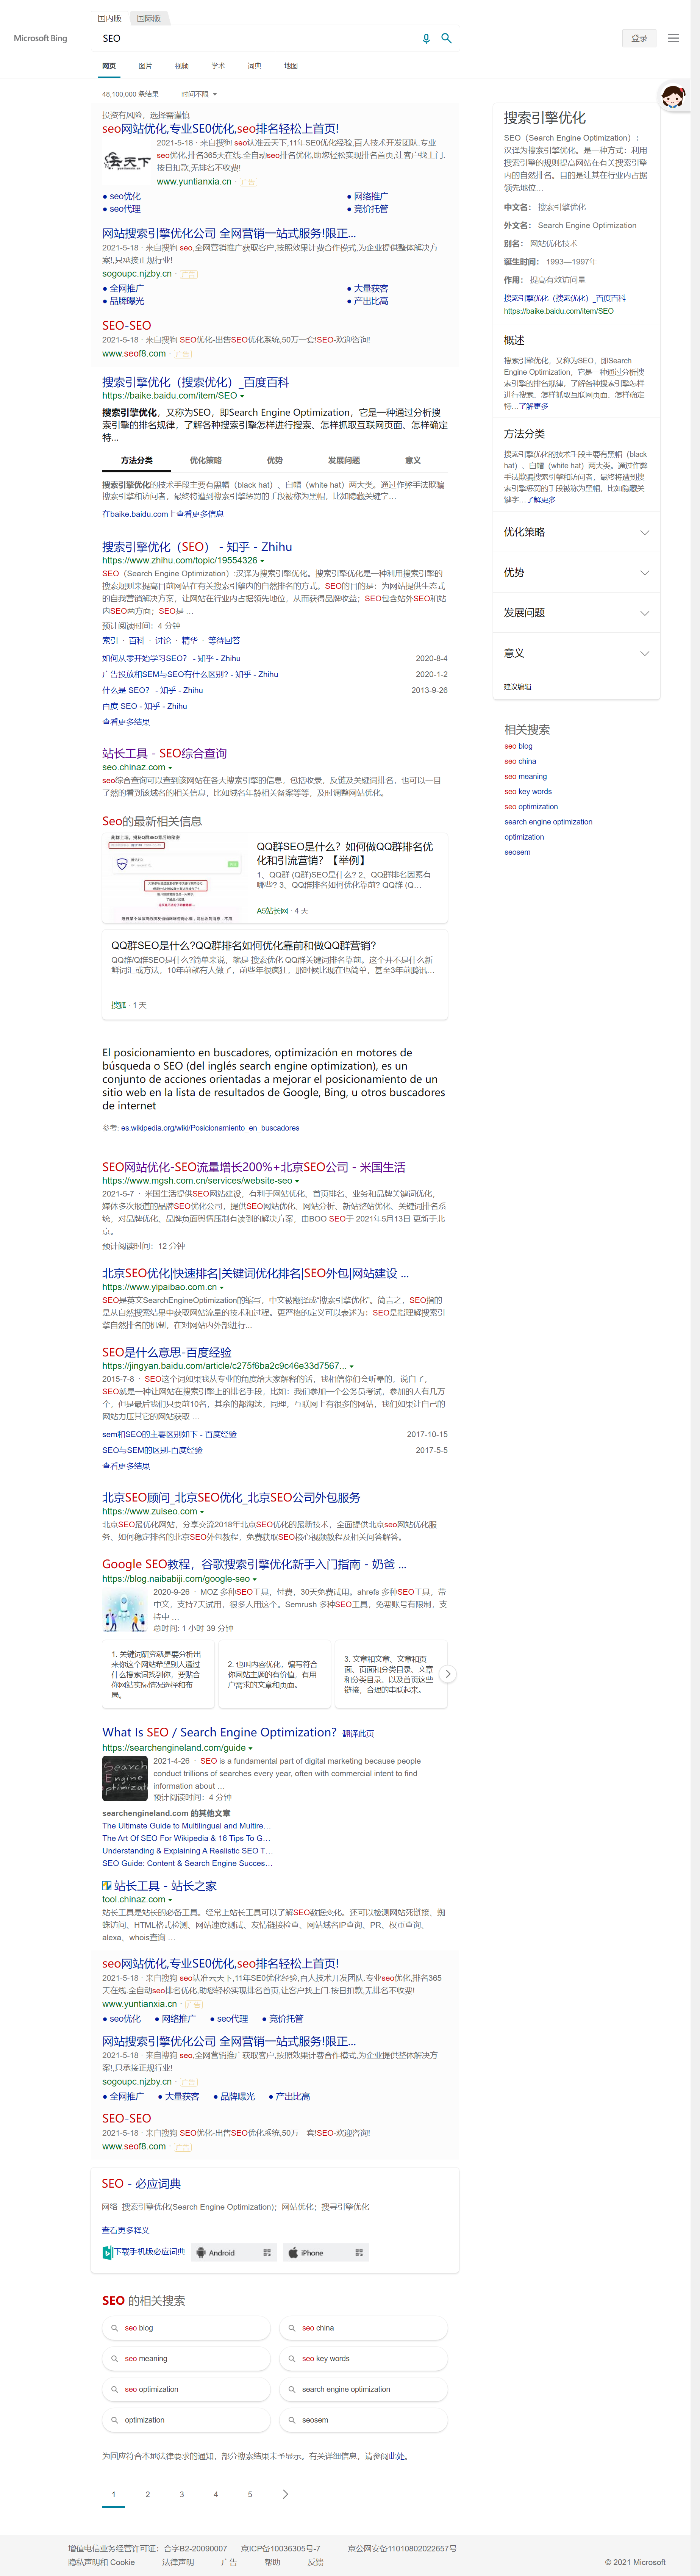Image resolution: width=700 pixels, height=2576 pixels.
Task: Click the 隐私声明和 Cookie footer link
Action: pyautogui.click(x=101, y=2562)
